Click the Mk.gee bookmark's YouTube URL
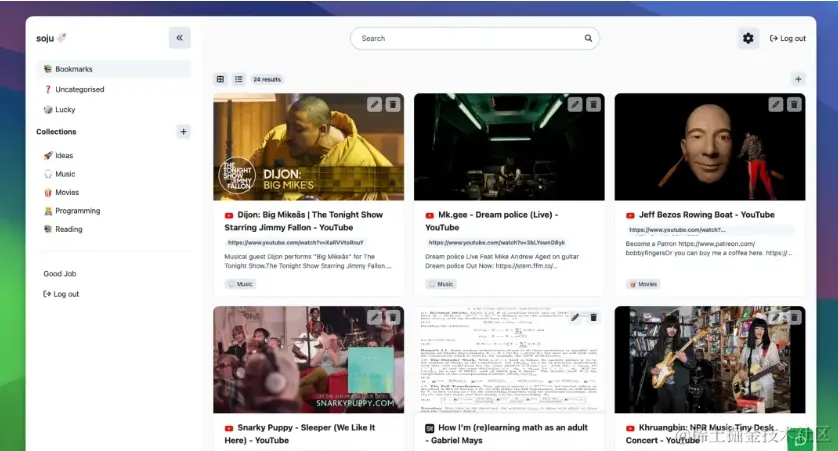Image resolution: width=838 pixels, height=451 pixels. [x=496, y=243]
